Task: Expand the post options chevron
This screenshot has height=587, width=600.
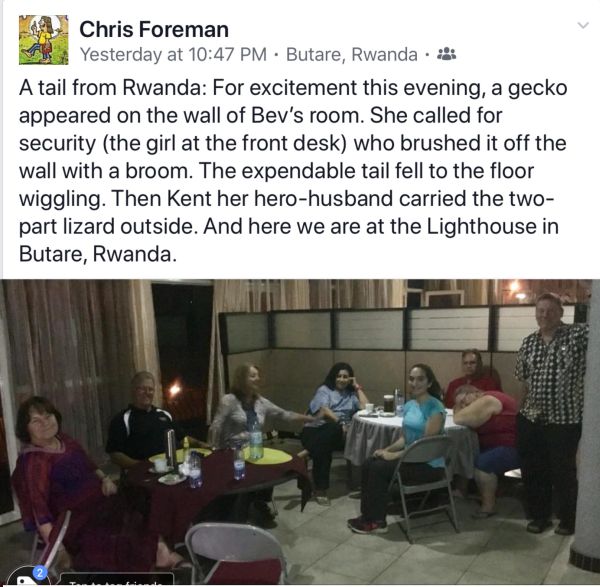Action: pos(583,25)
